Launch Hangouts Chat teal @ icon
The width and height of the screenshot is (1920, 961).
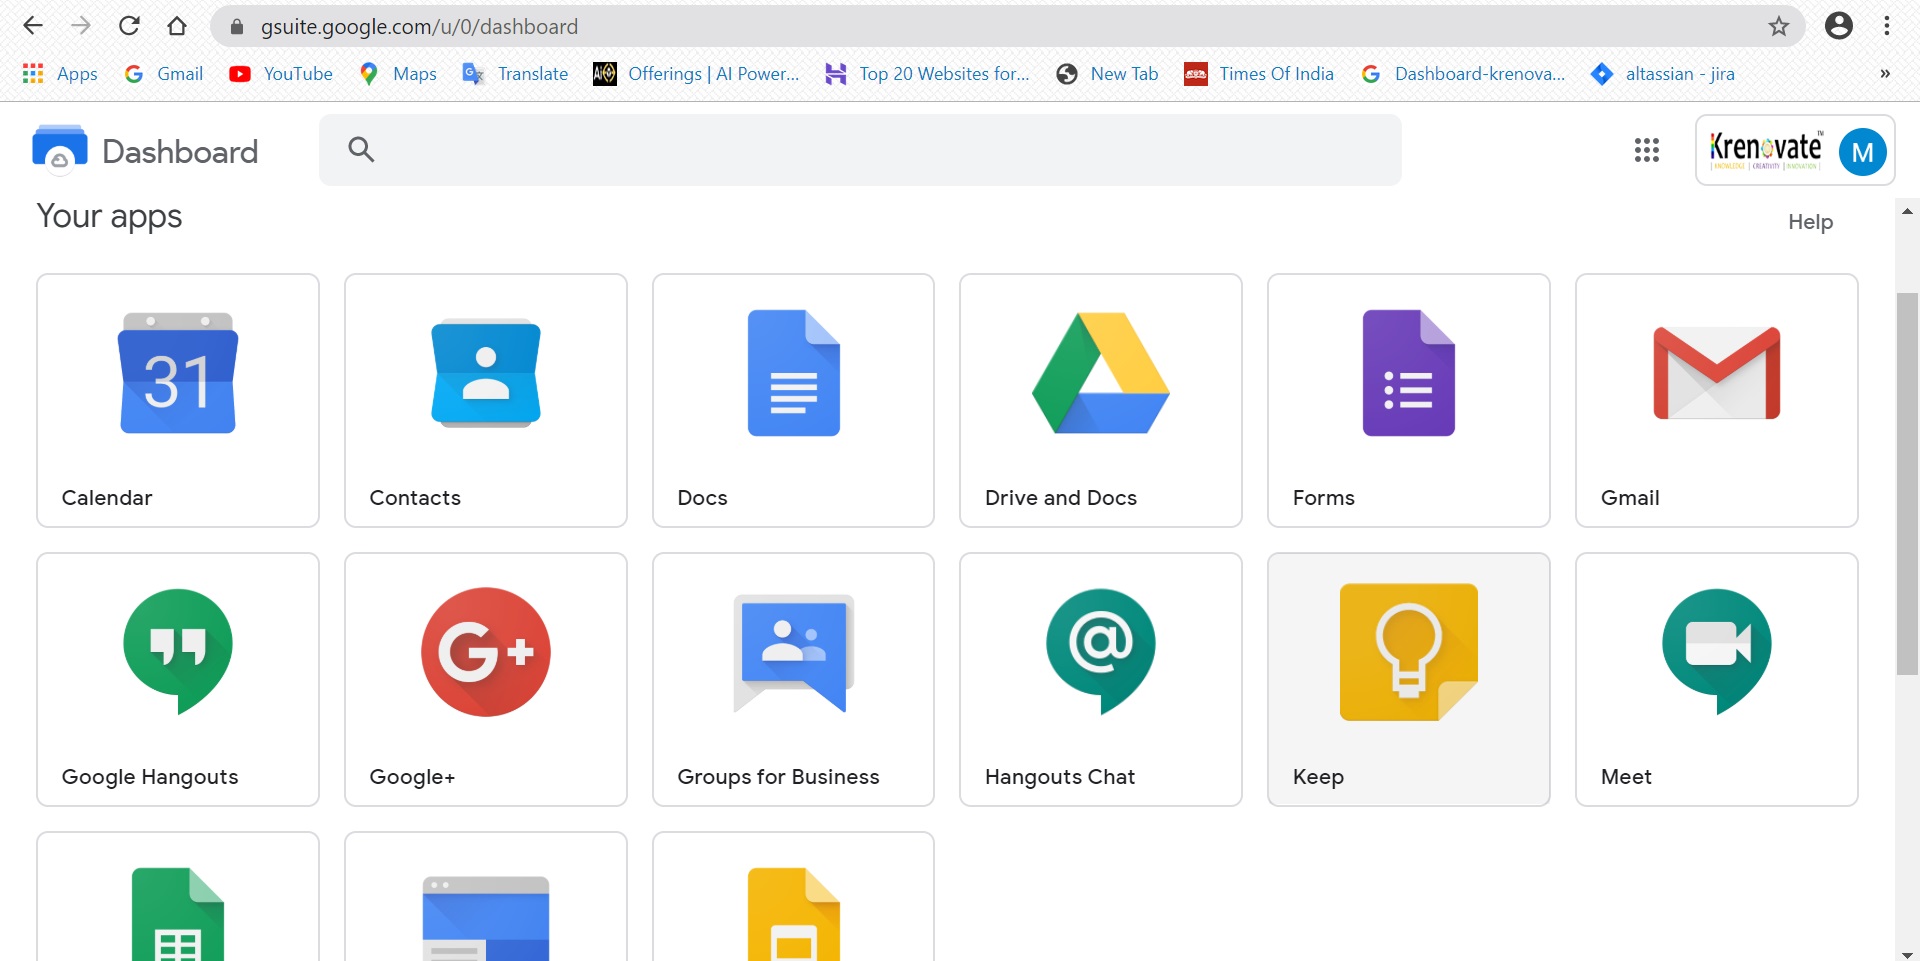1101,652
